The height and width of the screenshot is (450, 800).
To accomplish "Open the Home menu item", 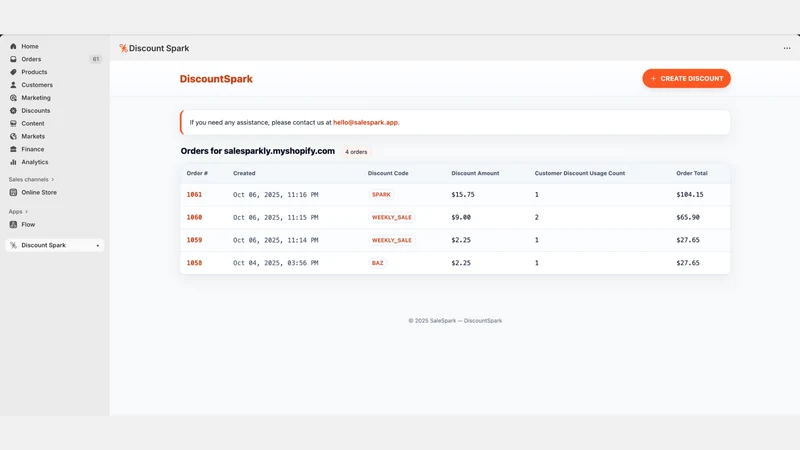I will click(30, 46).
